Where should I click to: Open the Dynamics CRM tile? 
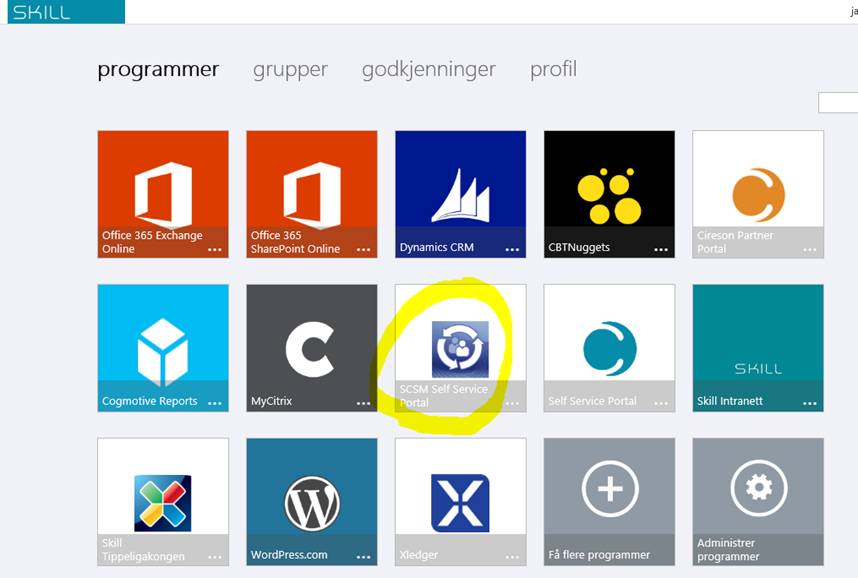tap(461, 194)
